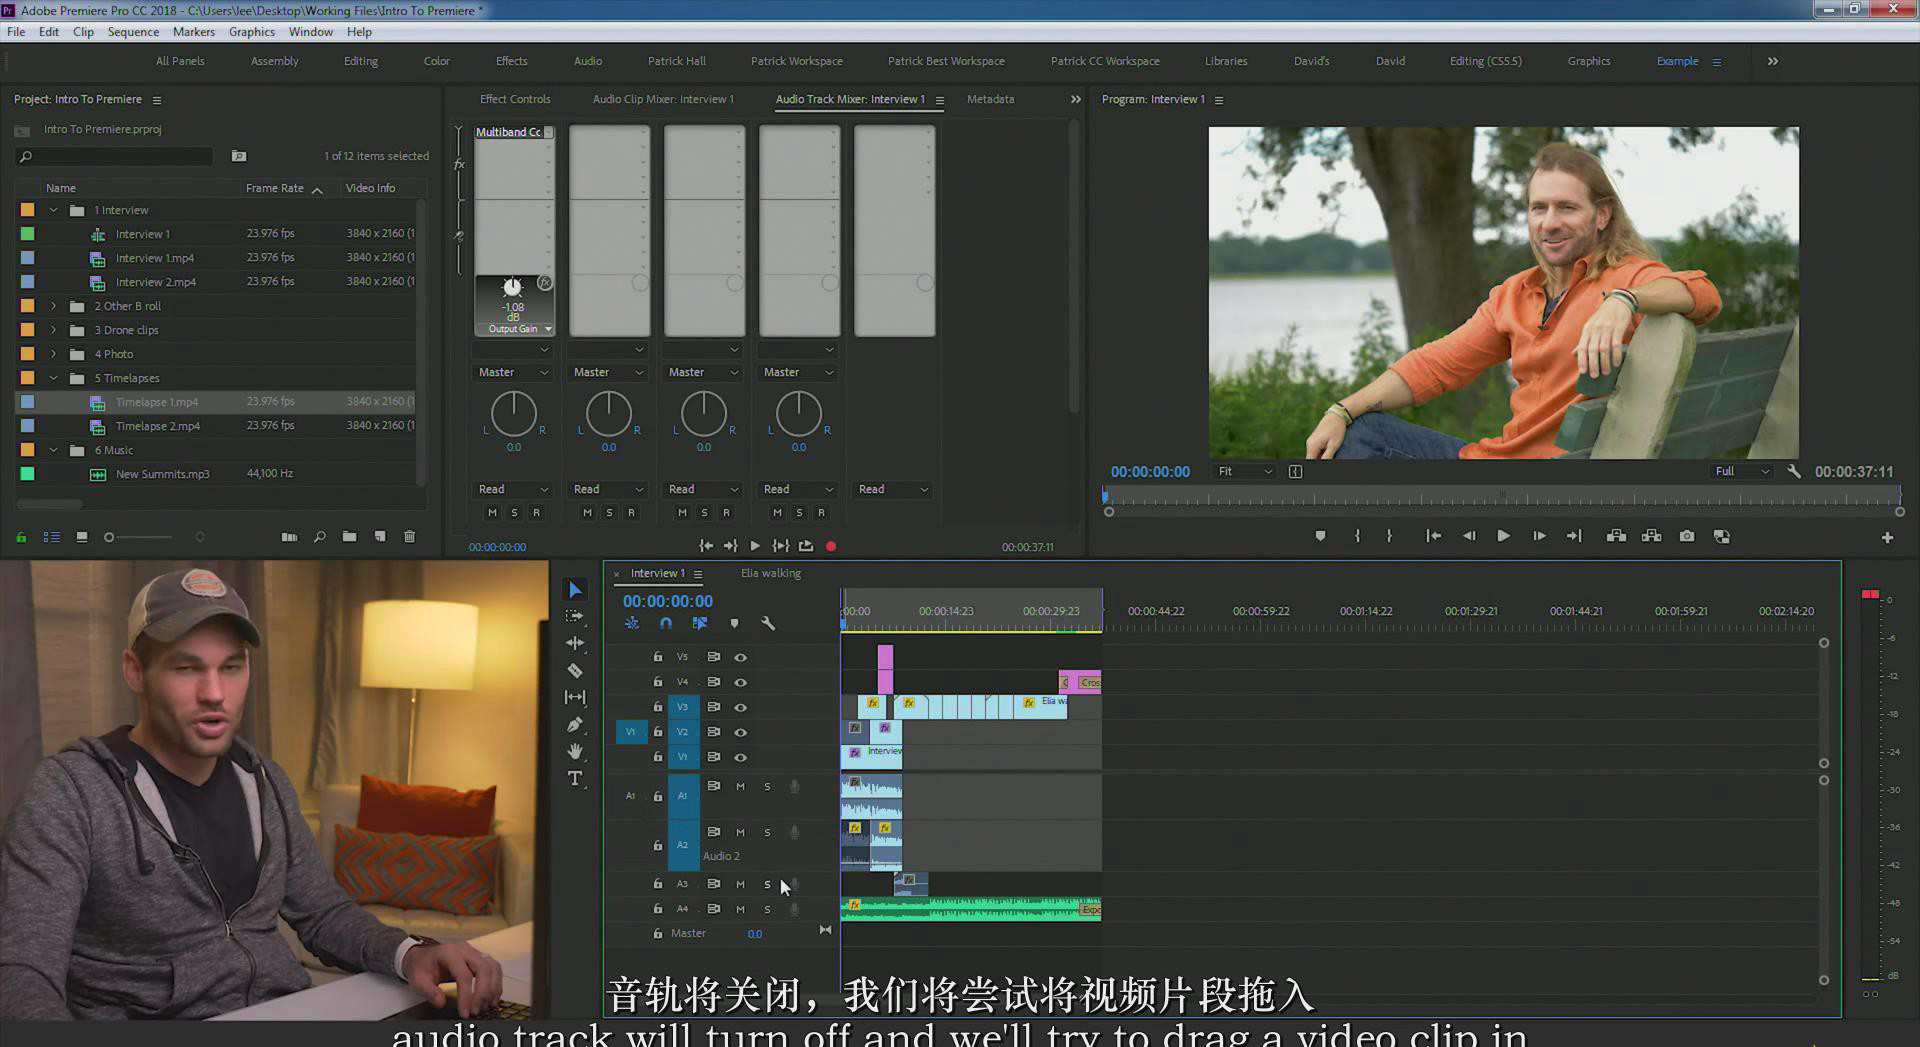
Task: Open the Sequence menu
Action: click(x=133, y=32)
